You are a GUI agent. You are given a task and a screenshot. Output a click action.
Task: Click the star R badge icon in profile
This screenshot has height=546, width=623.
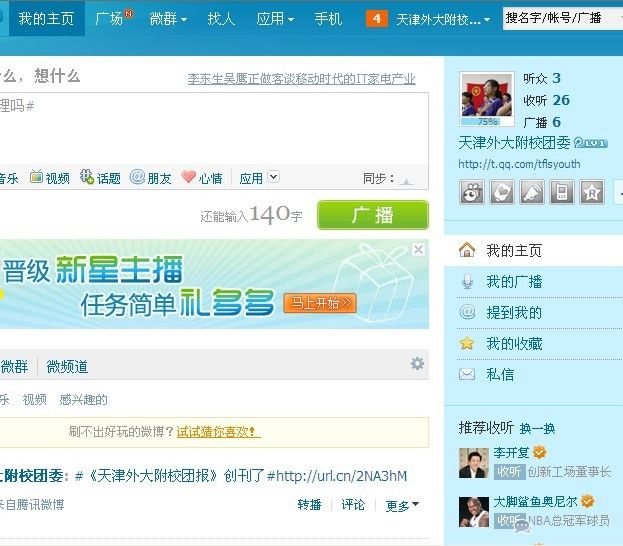592,192
